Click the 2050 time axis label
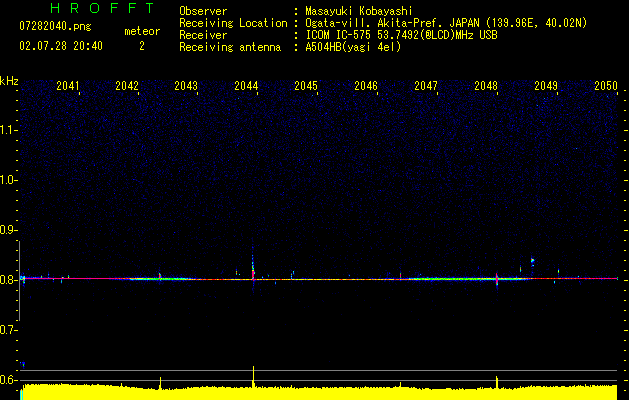629x400 pixels. point(606,85)
